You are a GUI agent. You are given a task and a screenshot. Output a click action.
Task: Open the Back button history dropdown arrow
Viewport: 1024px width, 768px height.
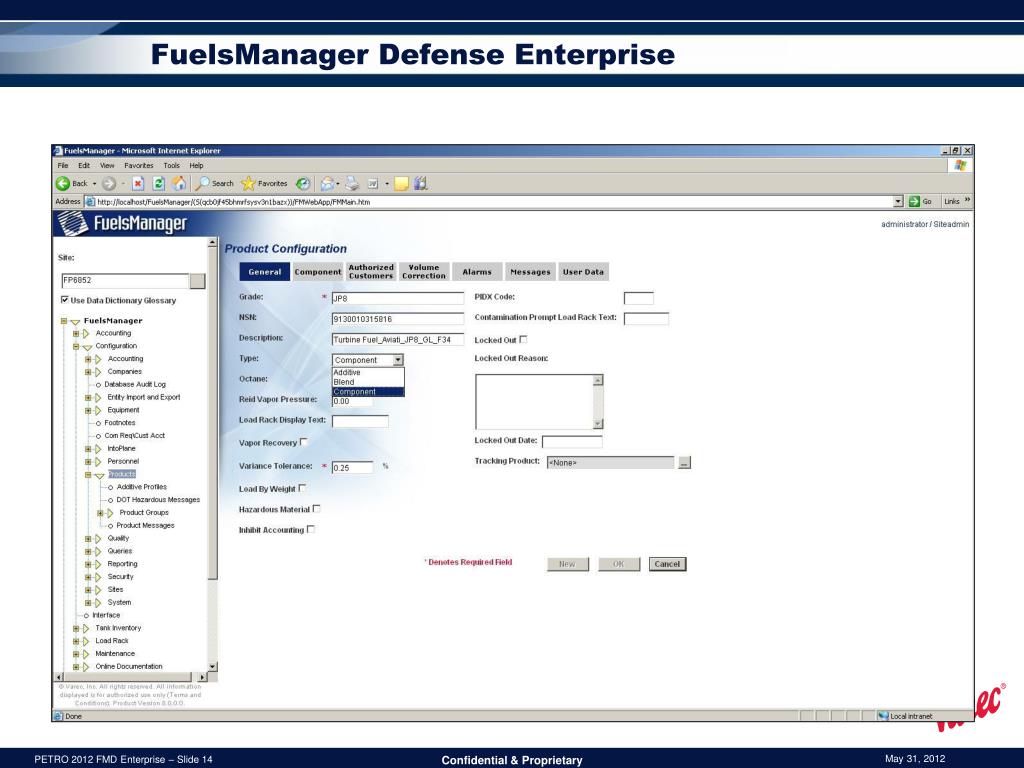[x=94, y=184]
